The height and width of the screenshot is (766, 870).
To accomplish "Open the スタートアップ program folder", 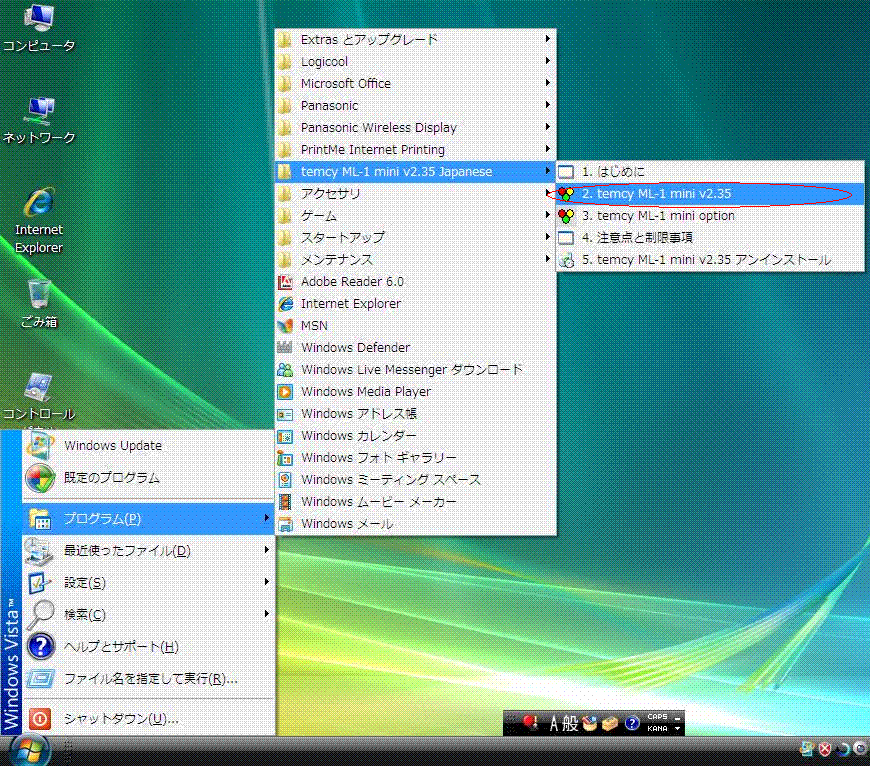I will [416, 237].
